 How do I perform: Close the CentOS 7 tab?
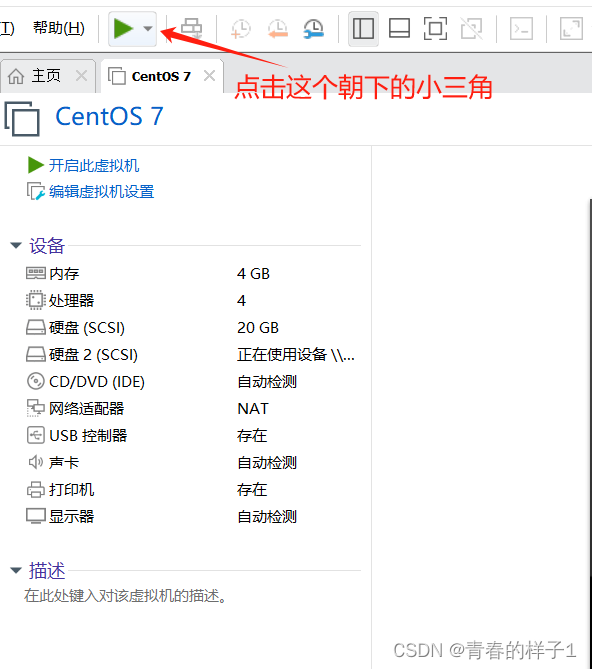pos(209,76)
